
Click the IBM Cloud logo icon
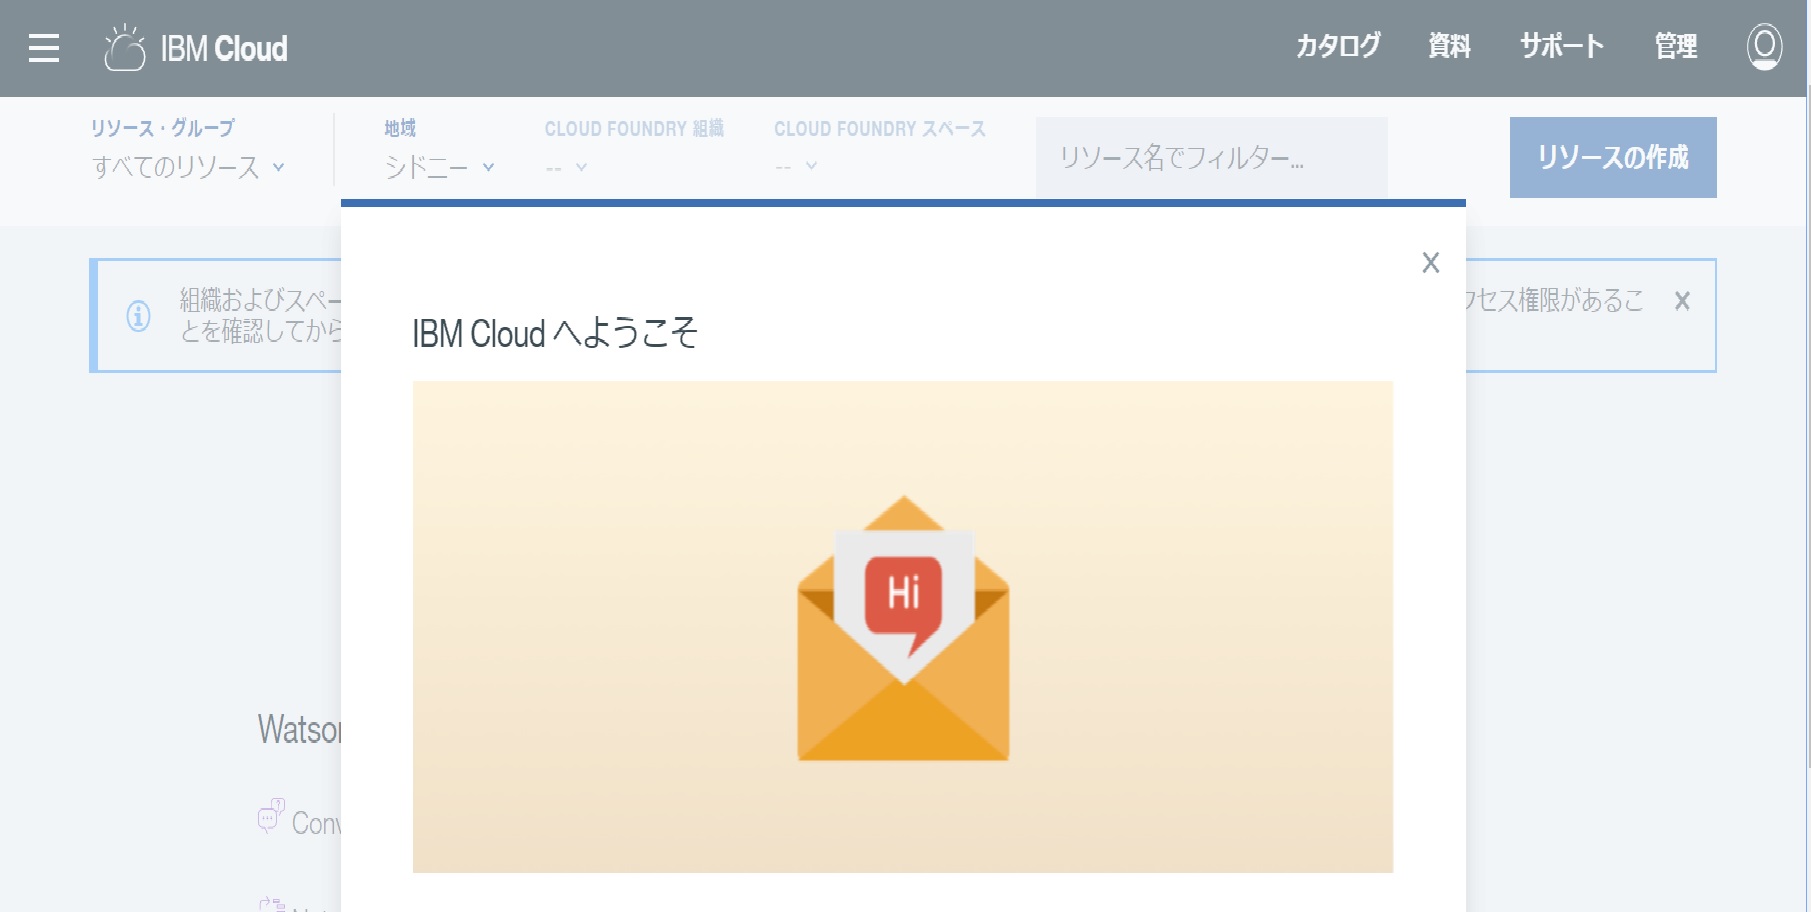[125, 47]
